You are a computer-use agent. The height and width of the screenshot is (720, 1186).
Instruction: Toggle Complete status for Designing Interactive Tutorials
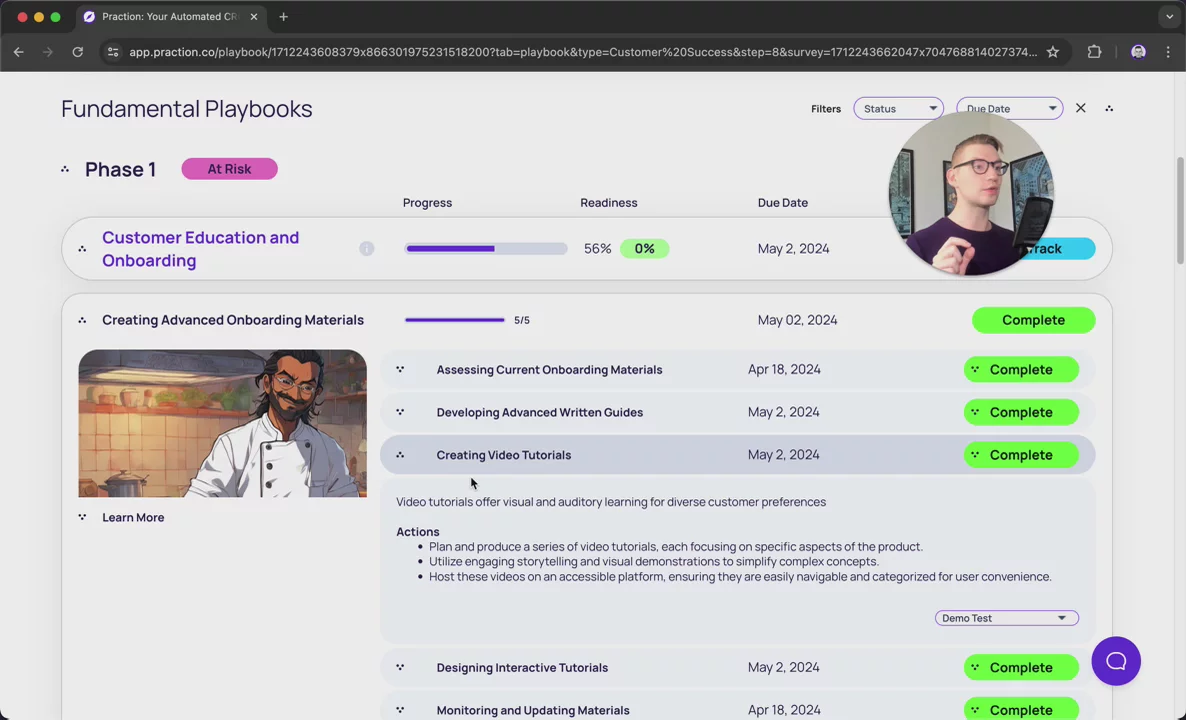pyautogui.click(x=1020, y=668)
